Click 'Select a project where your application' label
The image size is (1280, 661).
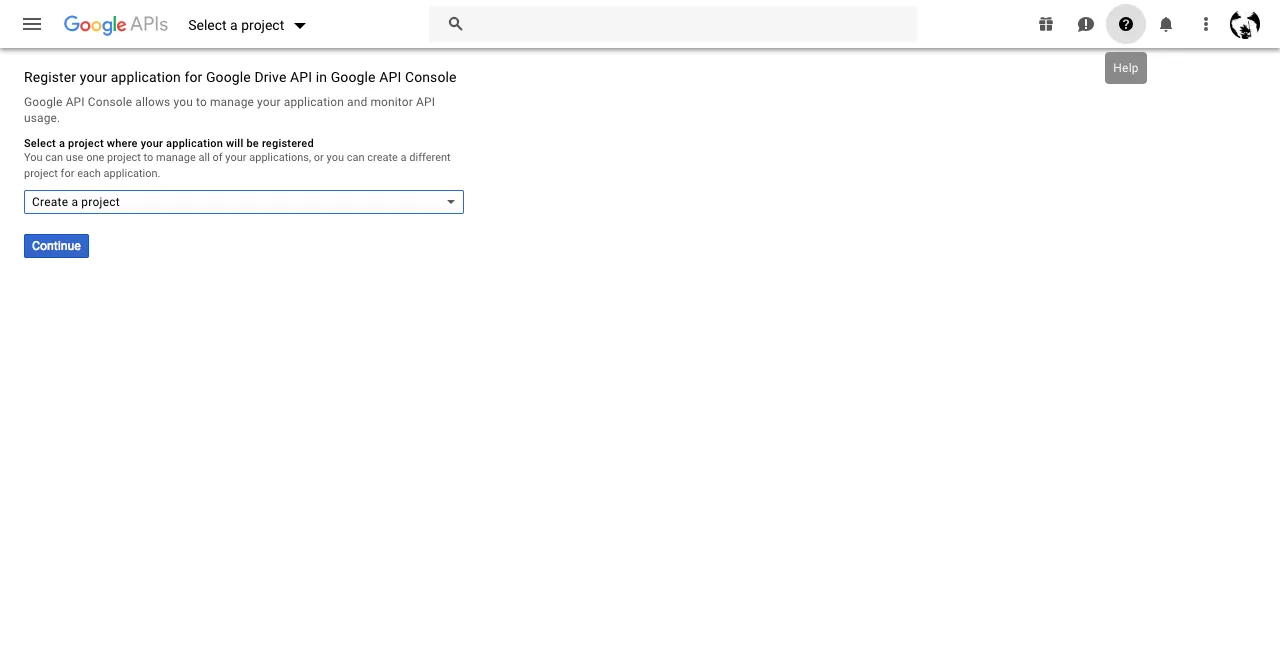[169, 143]
